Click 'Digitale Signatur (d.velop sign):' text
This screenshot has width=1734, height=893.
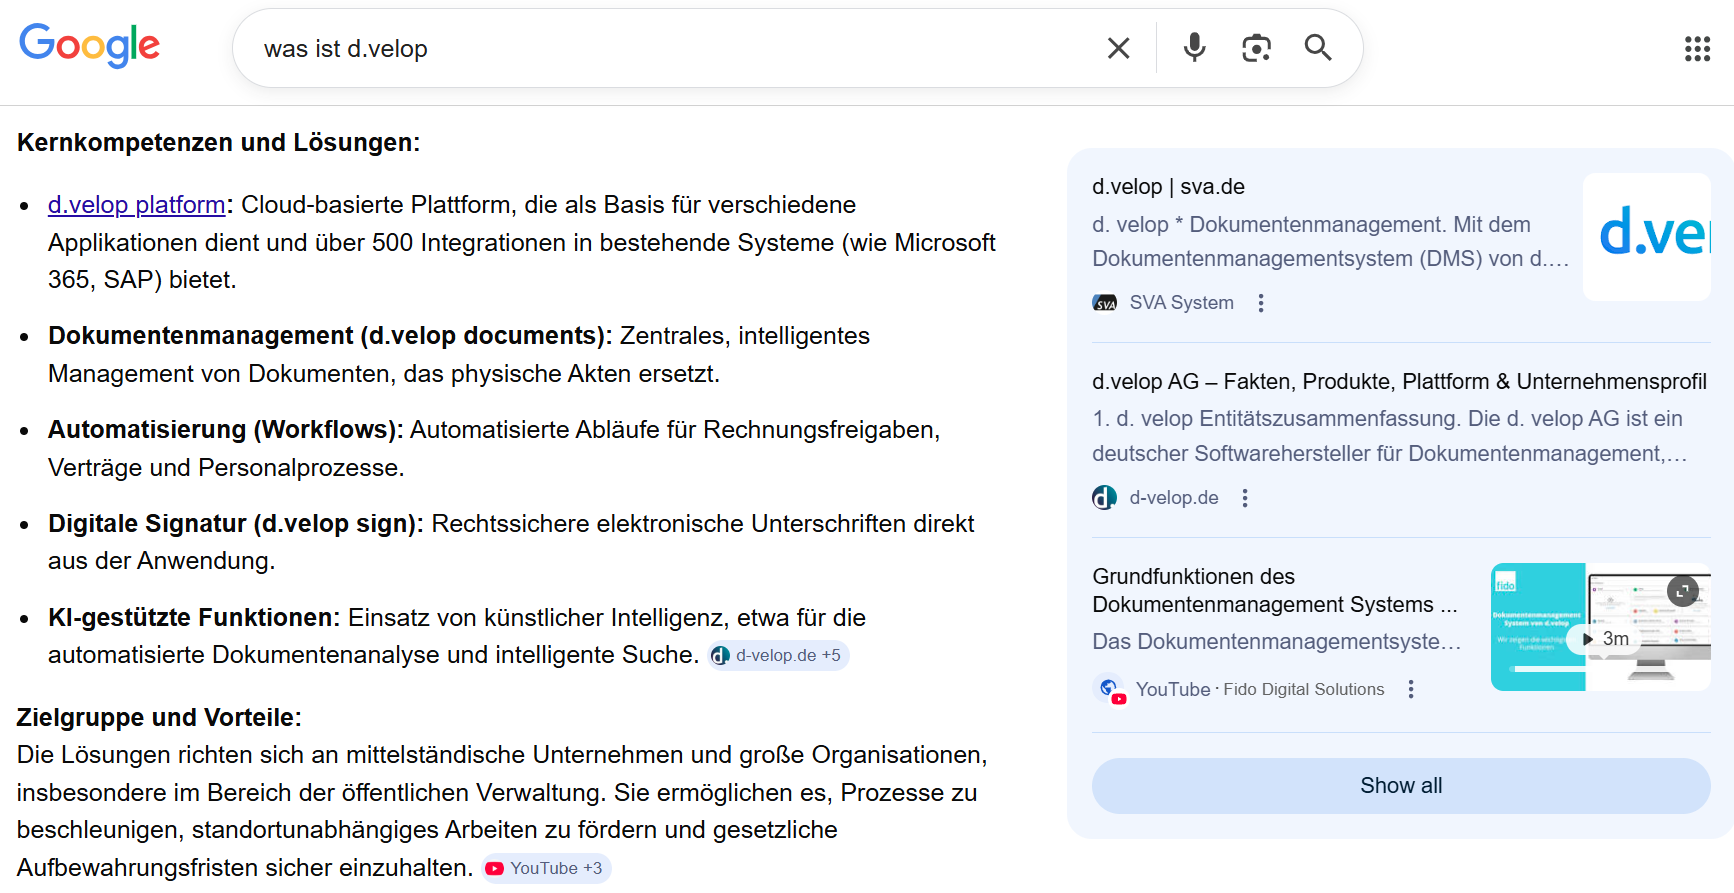[236, 524]
